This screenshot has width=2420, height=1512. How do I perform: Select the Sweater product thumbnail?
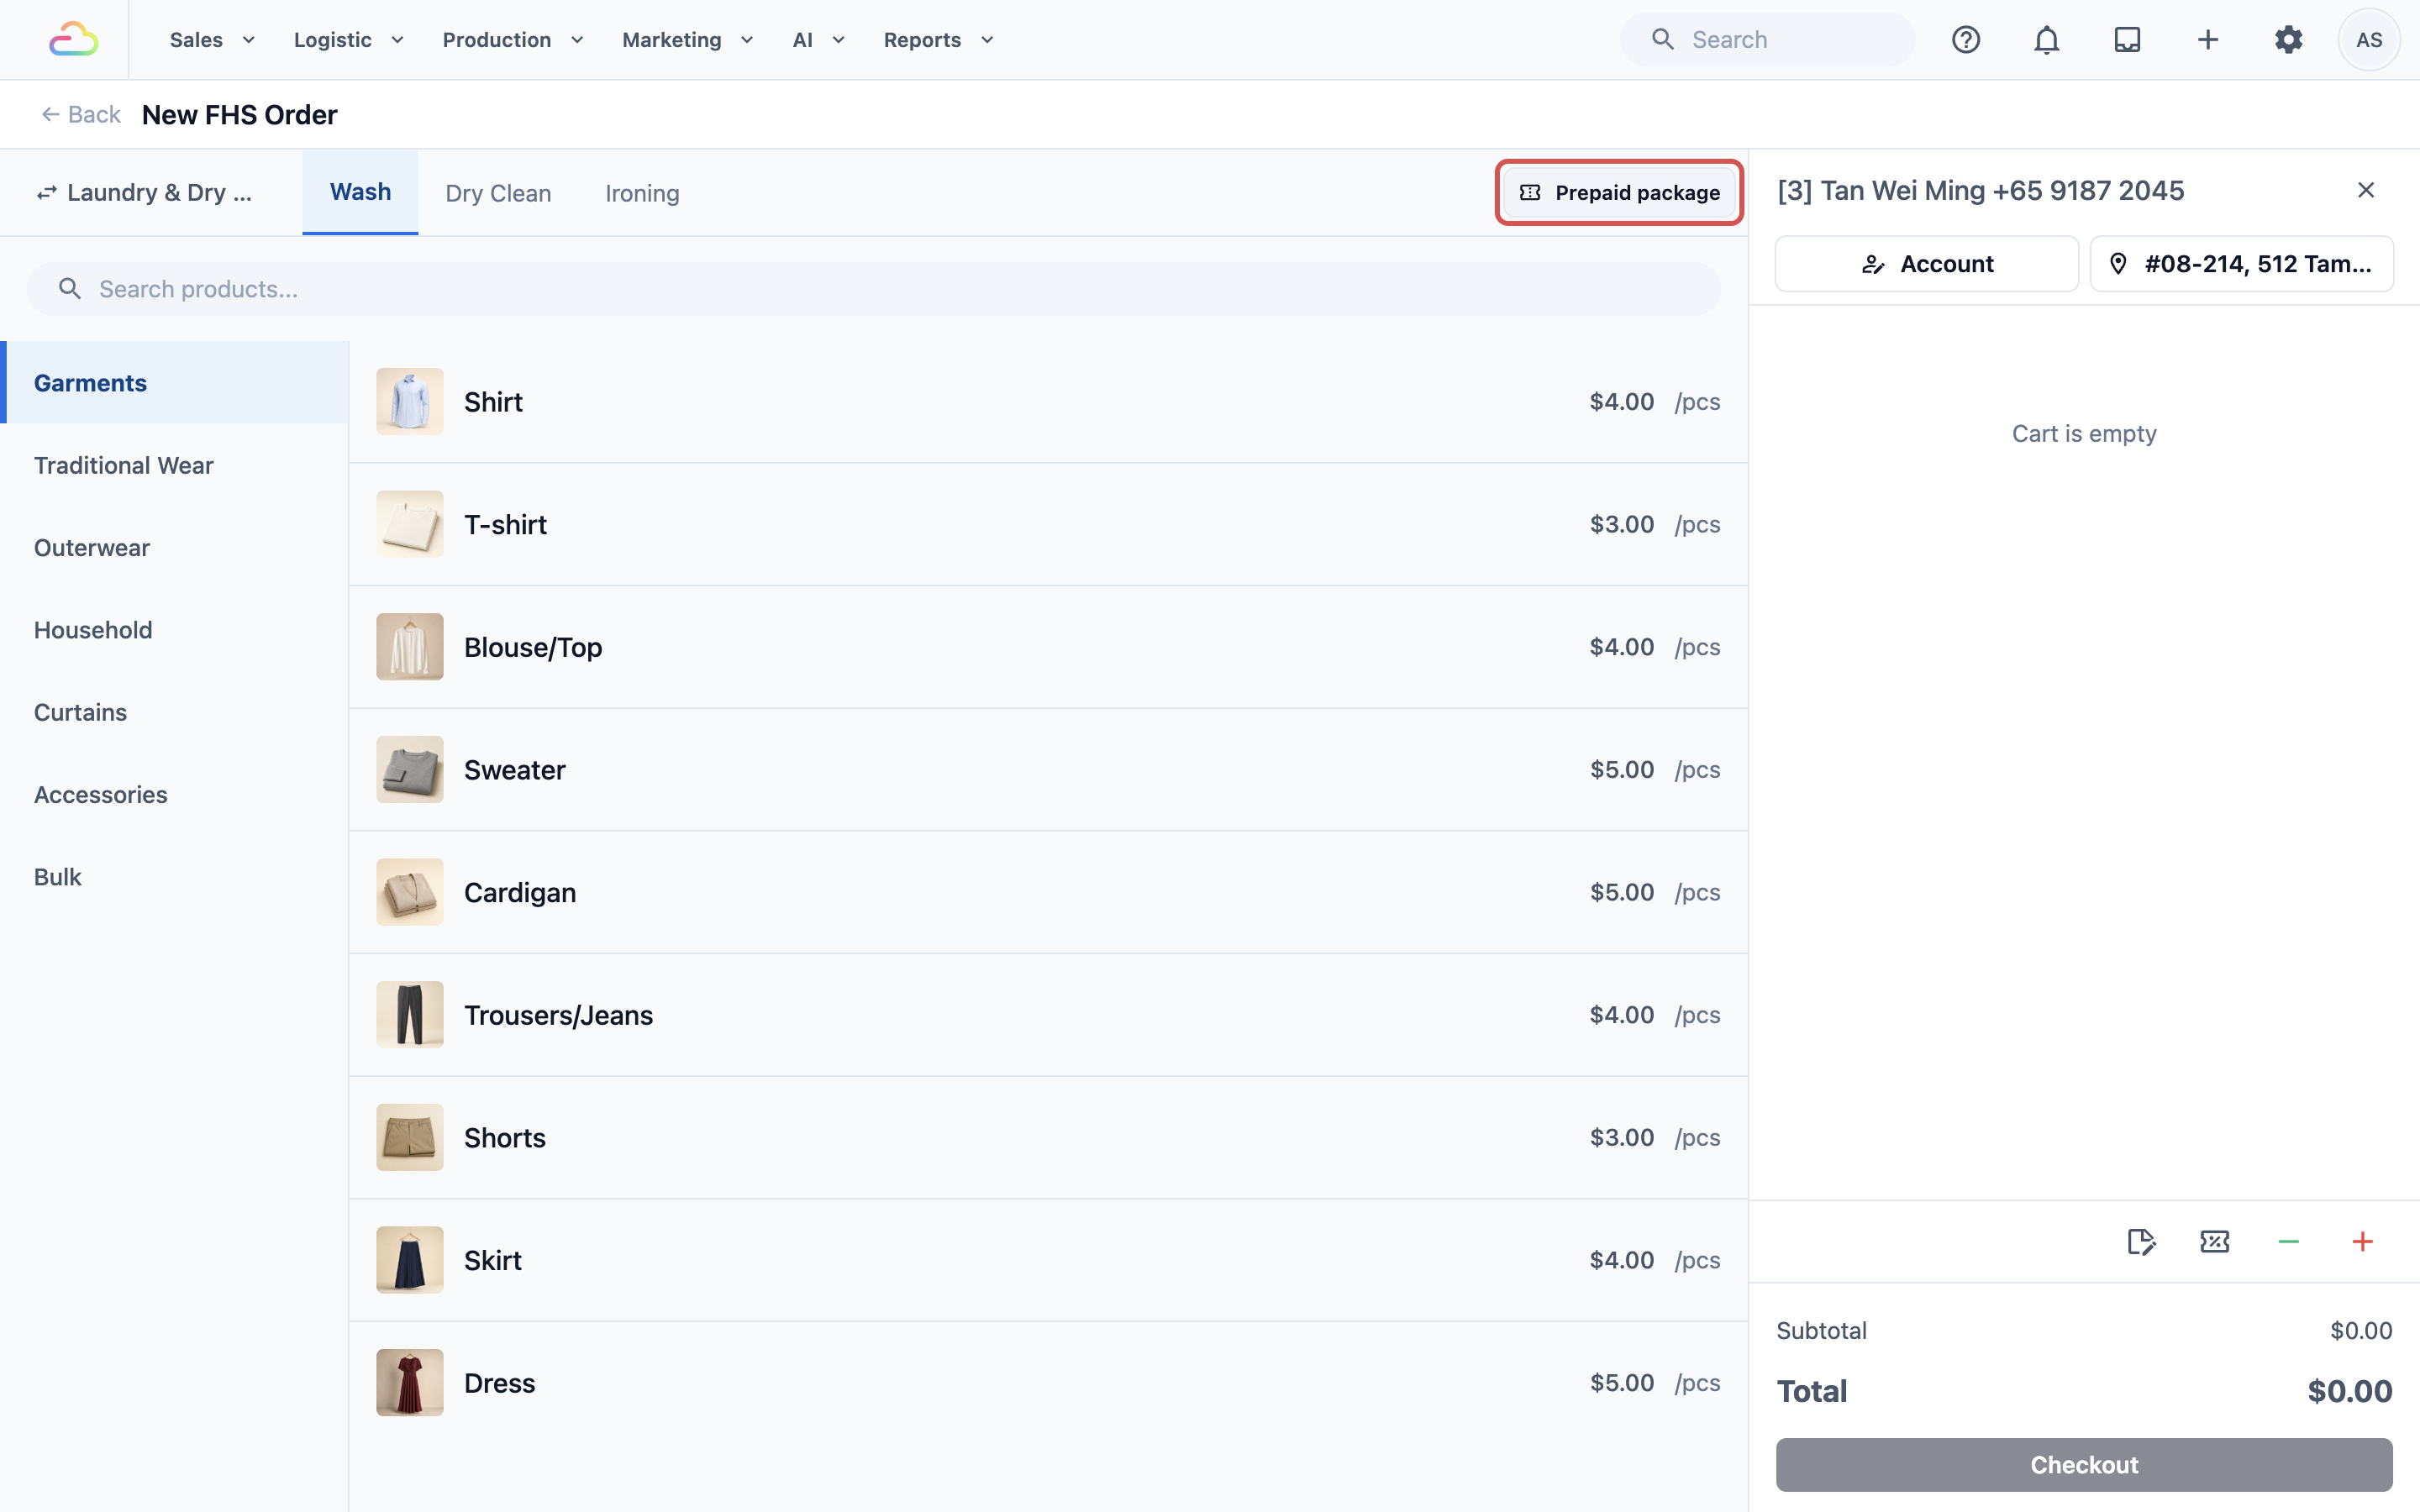[409, 769]
